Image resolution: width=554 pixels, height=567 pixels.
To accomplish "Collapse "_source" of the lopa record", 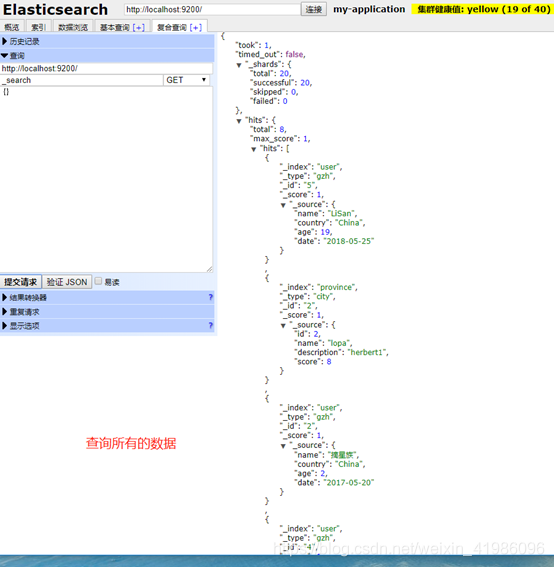I will tap(283, 325).
